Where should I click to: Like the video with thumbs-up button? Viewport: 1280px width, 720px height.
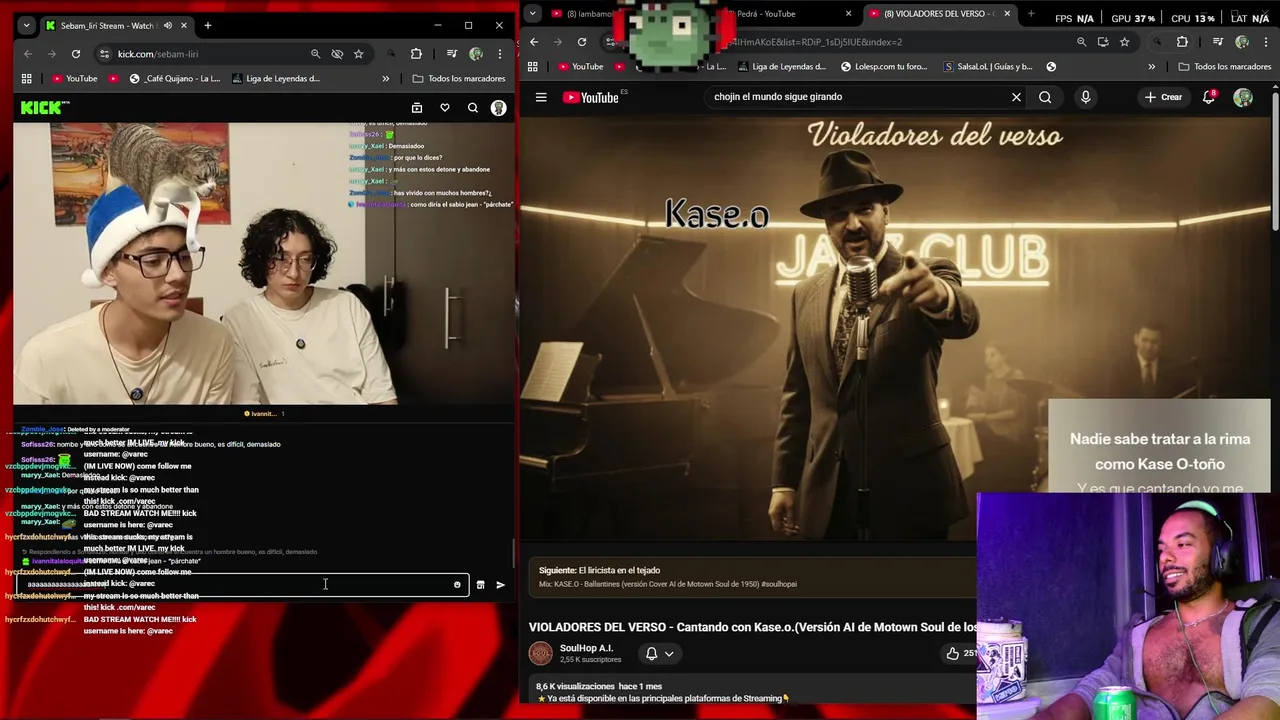point(953,654)
